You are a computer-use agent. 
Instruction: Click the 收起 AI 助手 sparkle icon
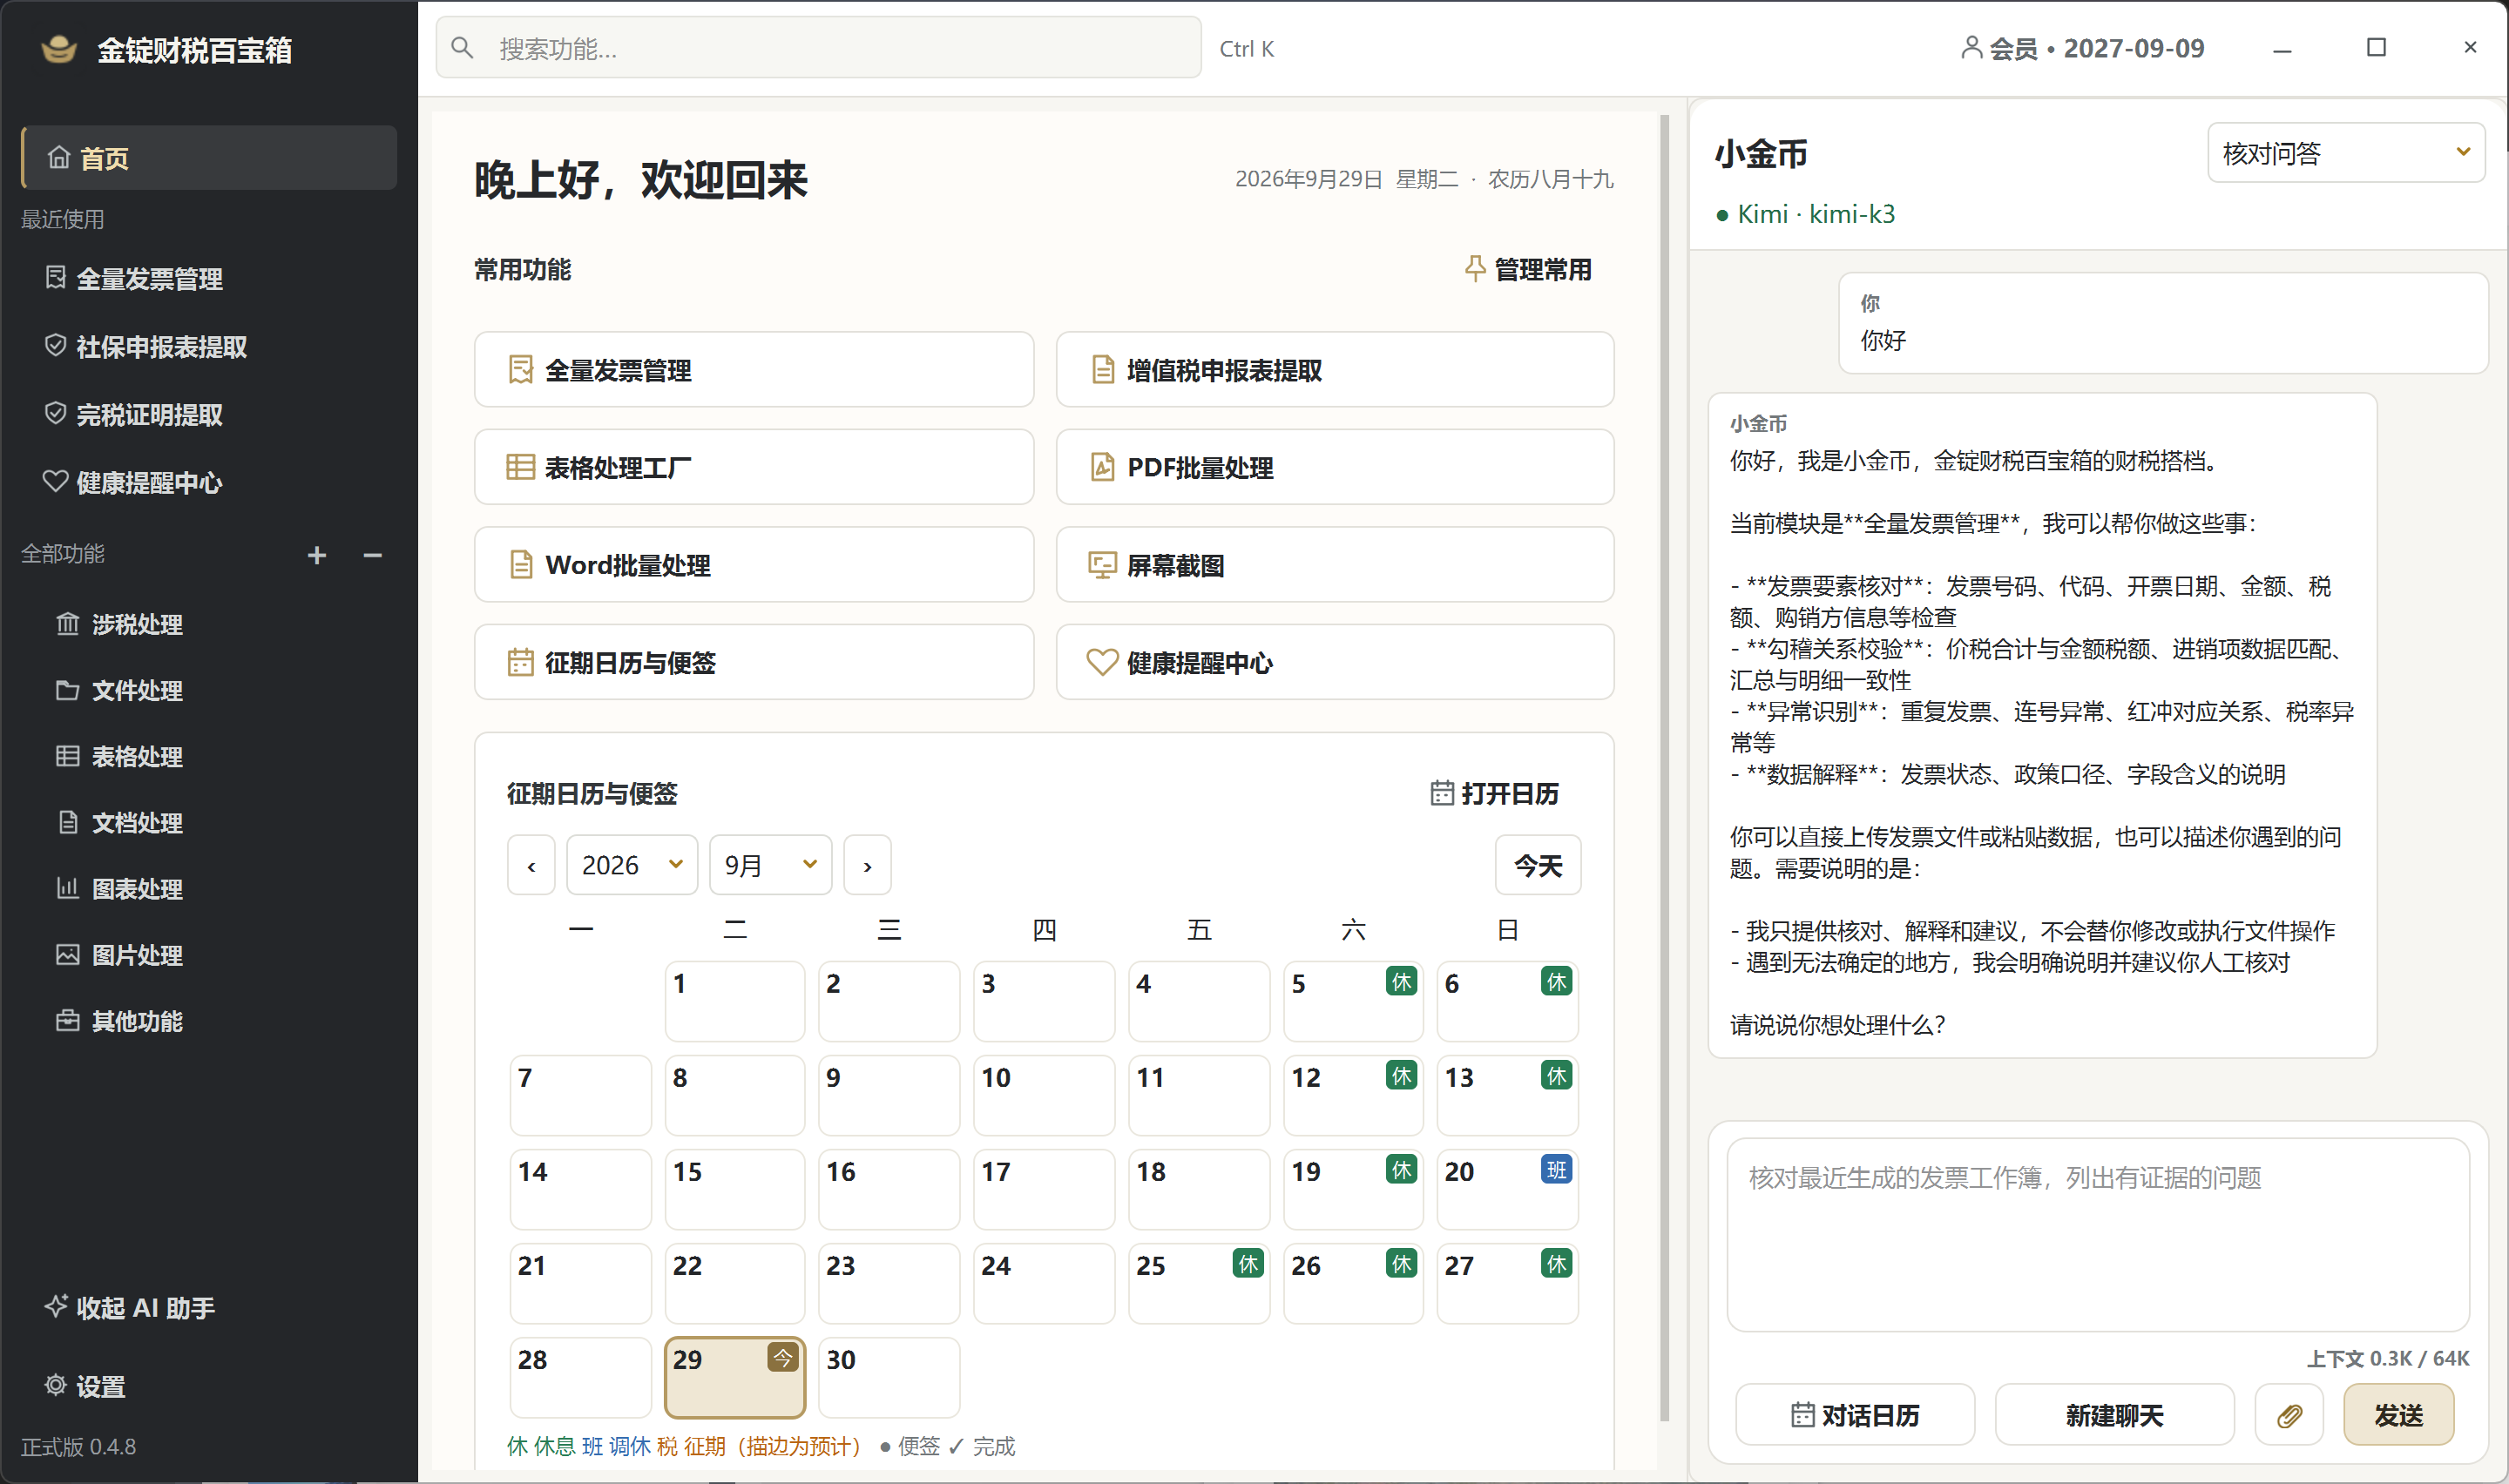(56, 1306)
